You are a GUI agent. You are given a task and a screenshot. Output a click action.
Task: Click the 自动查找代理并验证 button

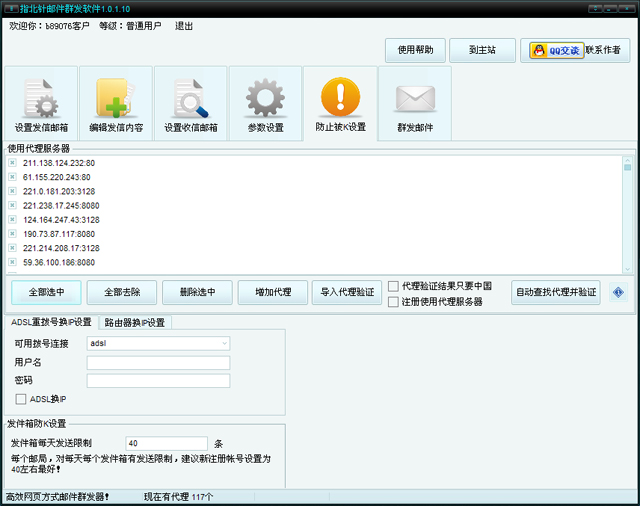pos(556,292)
